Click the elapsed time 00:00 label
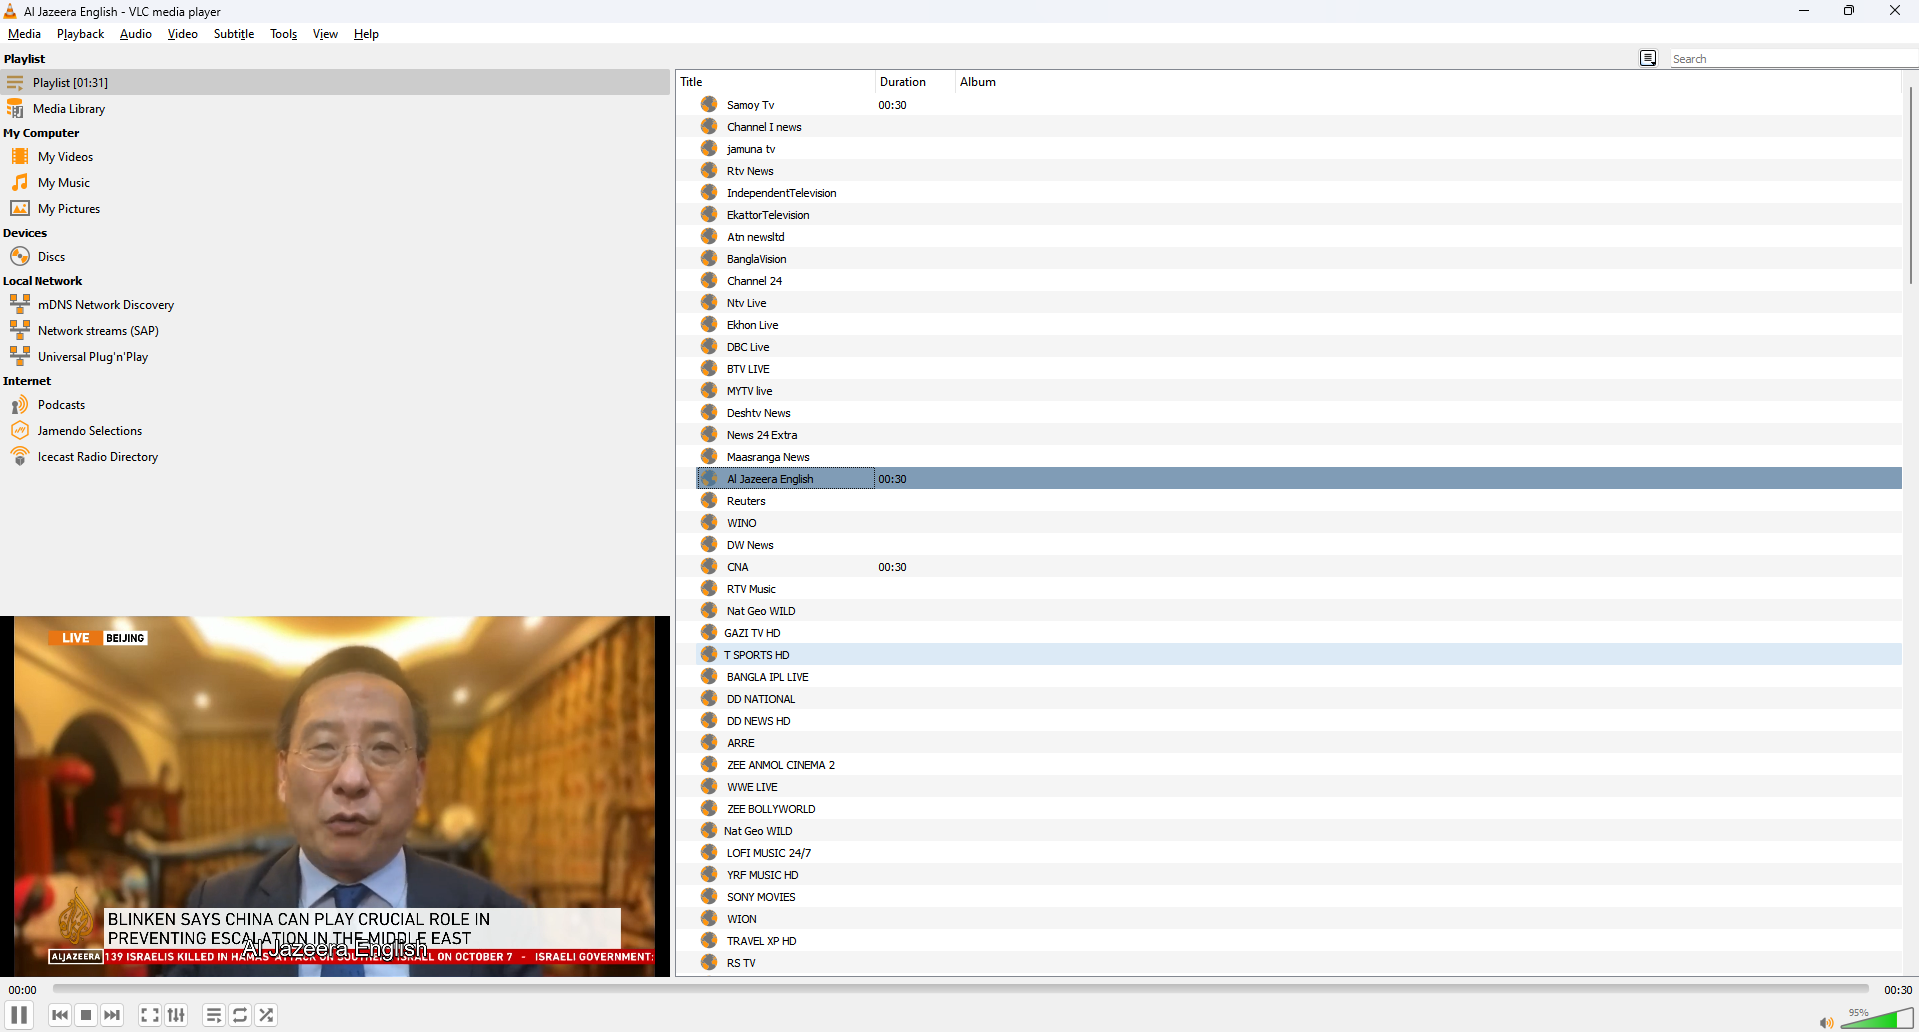This screenshot has width=1919, height=1032. tap(22, 990)
